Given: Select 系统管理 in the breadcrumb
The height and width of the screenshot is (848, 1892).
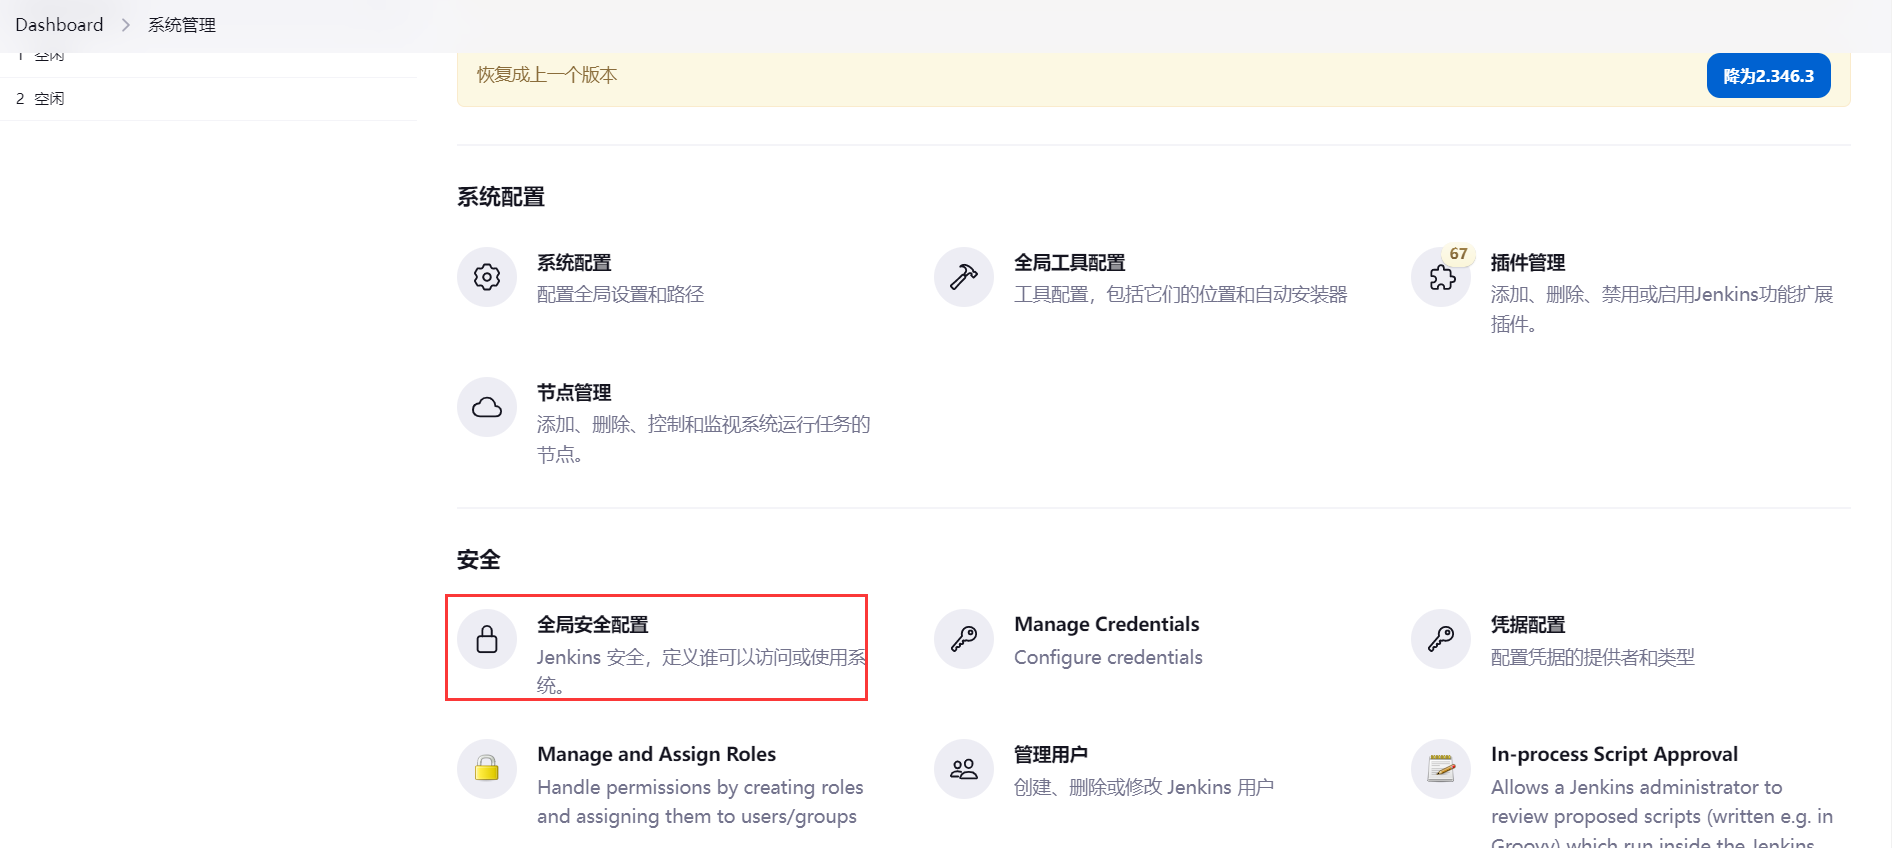Looking at the screenshot, I should click(x=182, y=25).
